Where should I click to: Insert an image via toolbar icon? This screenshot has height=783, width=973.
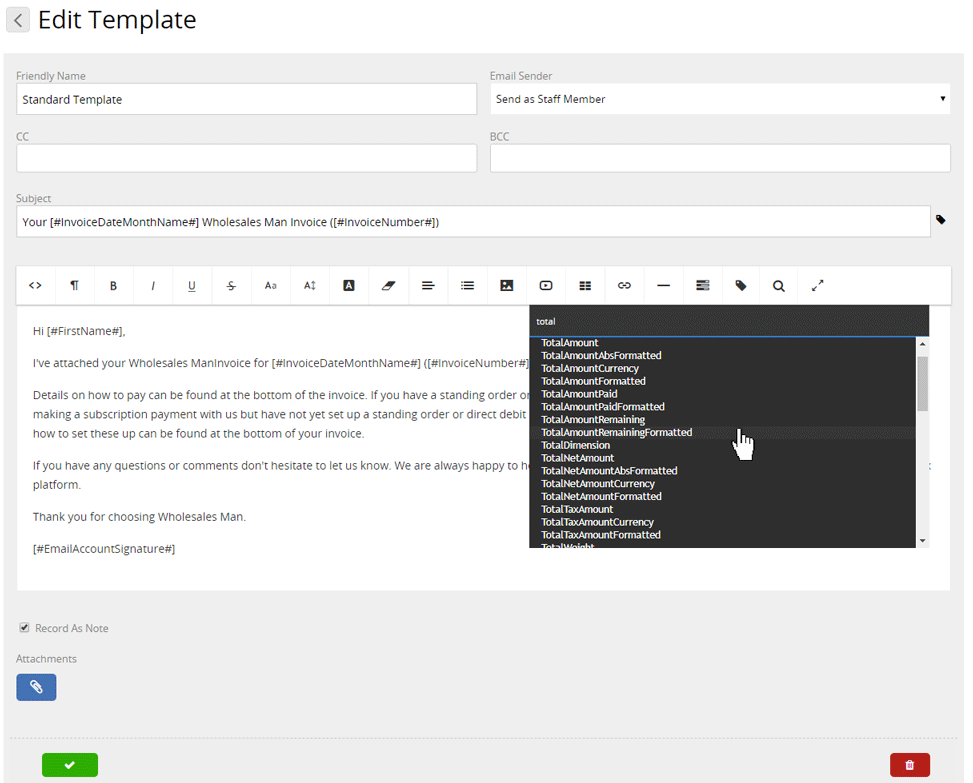(506, 285)
